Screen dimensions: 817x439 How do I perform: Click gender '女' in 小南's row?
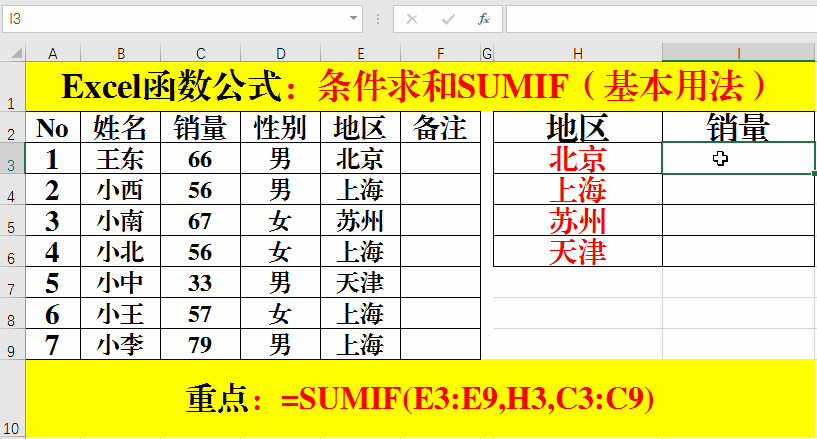[280, 220]
